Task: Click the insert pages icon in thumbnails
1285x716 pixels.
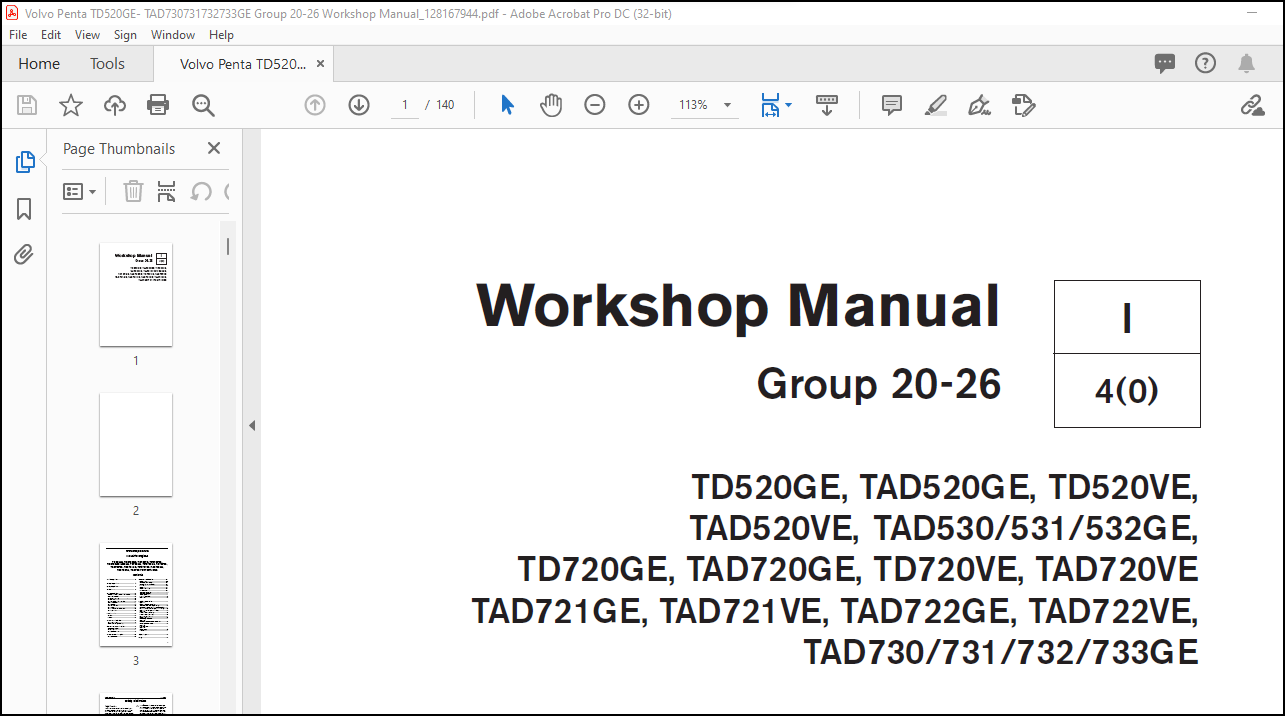Action: pyautogui.click(x=167, y=191)
